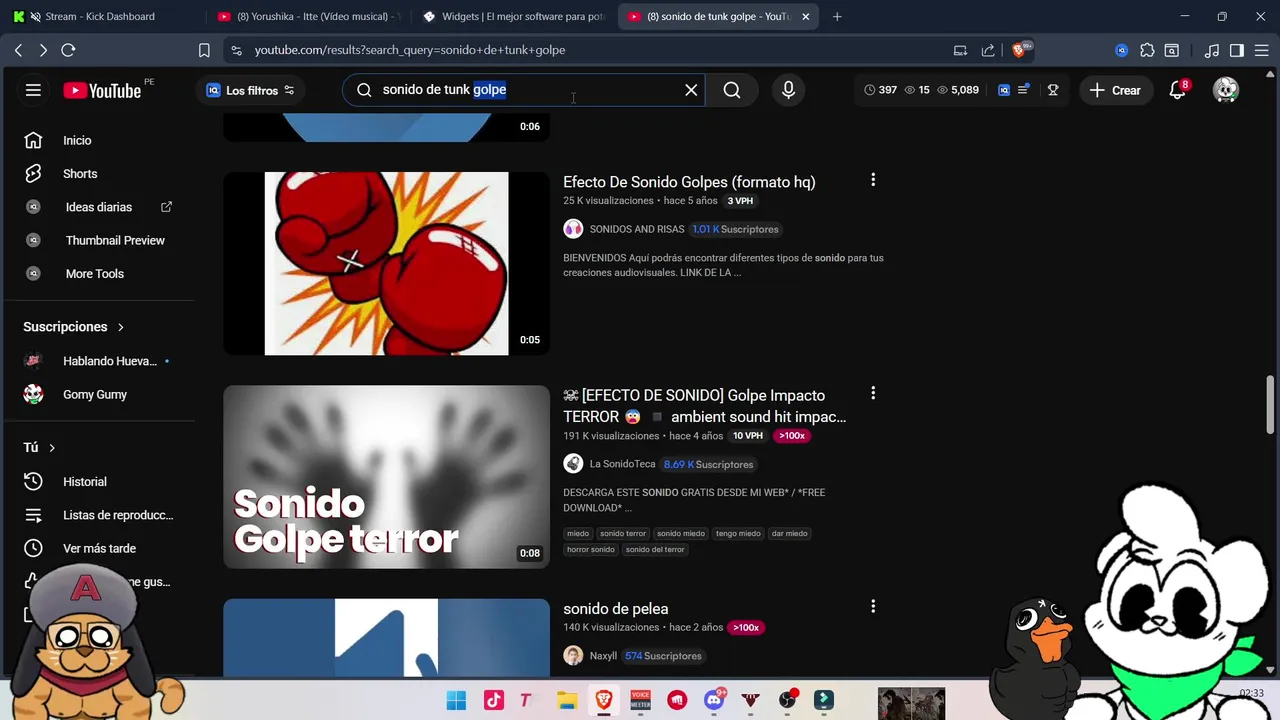Open the sonido de pelea video thumbnail

tap(386, 638)
